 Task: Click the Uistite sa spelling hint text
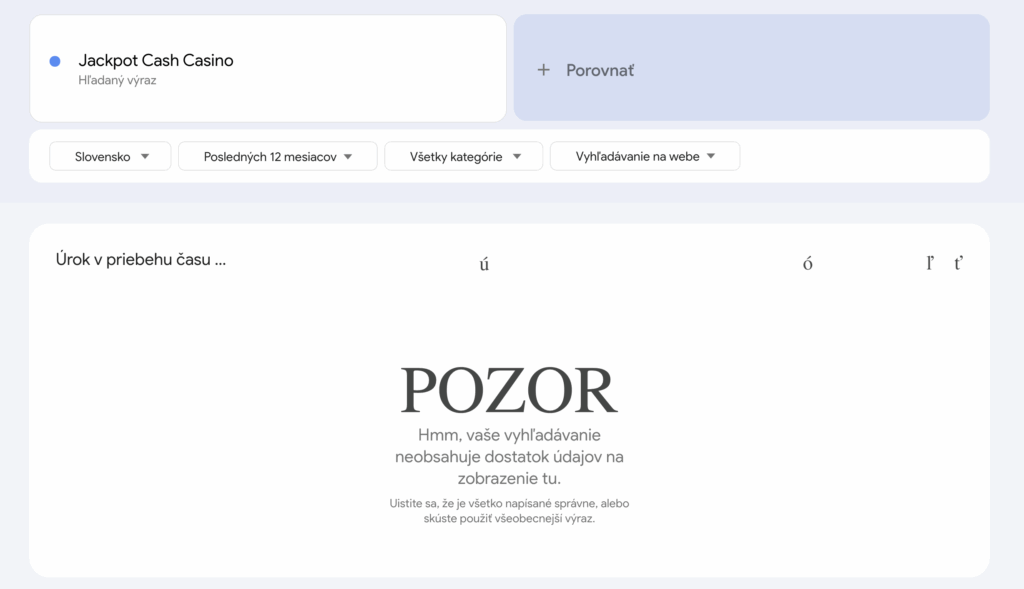509,510
